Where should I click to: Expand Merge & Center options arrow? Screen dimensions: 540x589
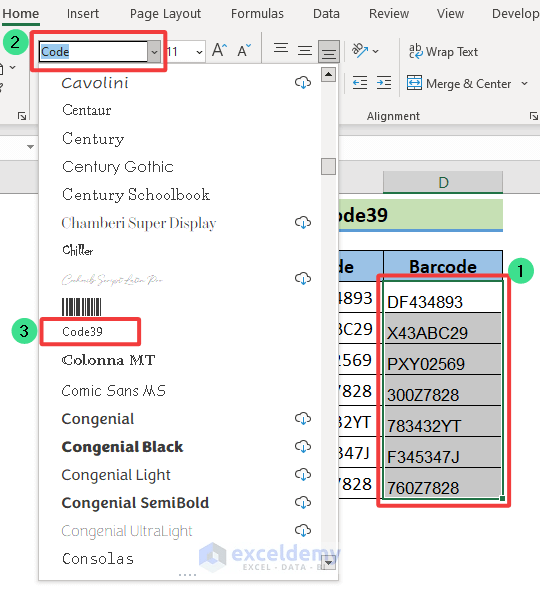525,83
